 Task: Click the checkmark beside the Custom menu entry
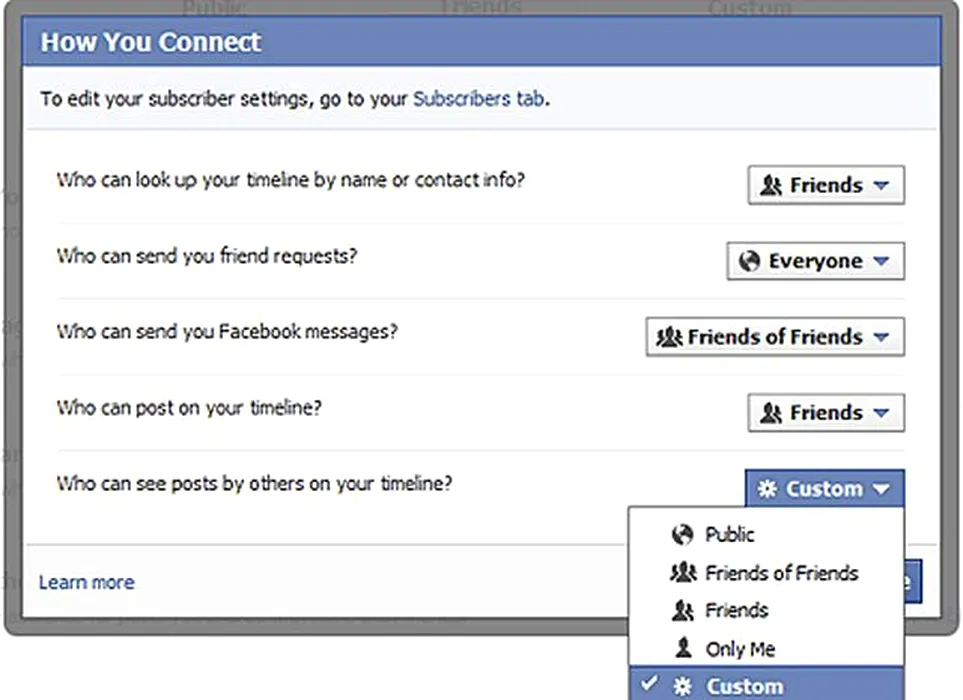coord(650,684)
